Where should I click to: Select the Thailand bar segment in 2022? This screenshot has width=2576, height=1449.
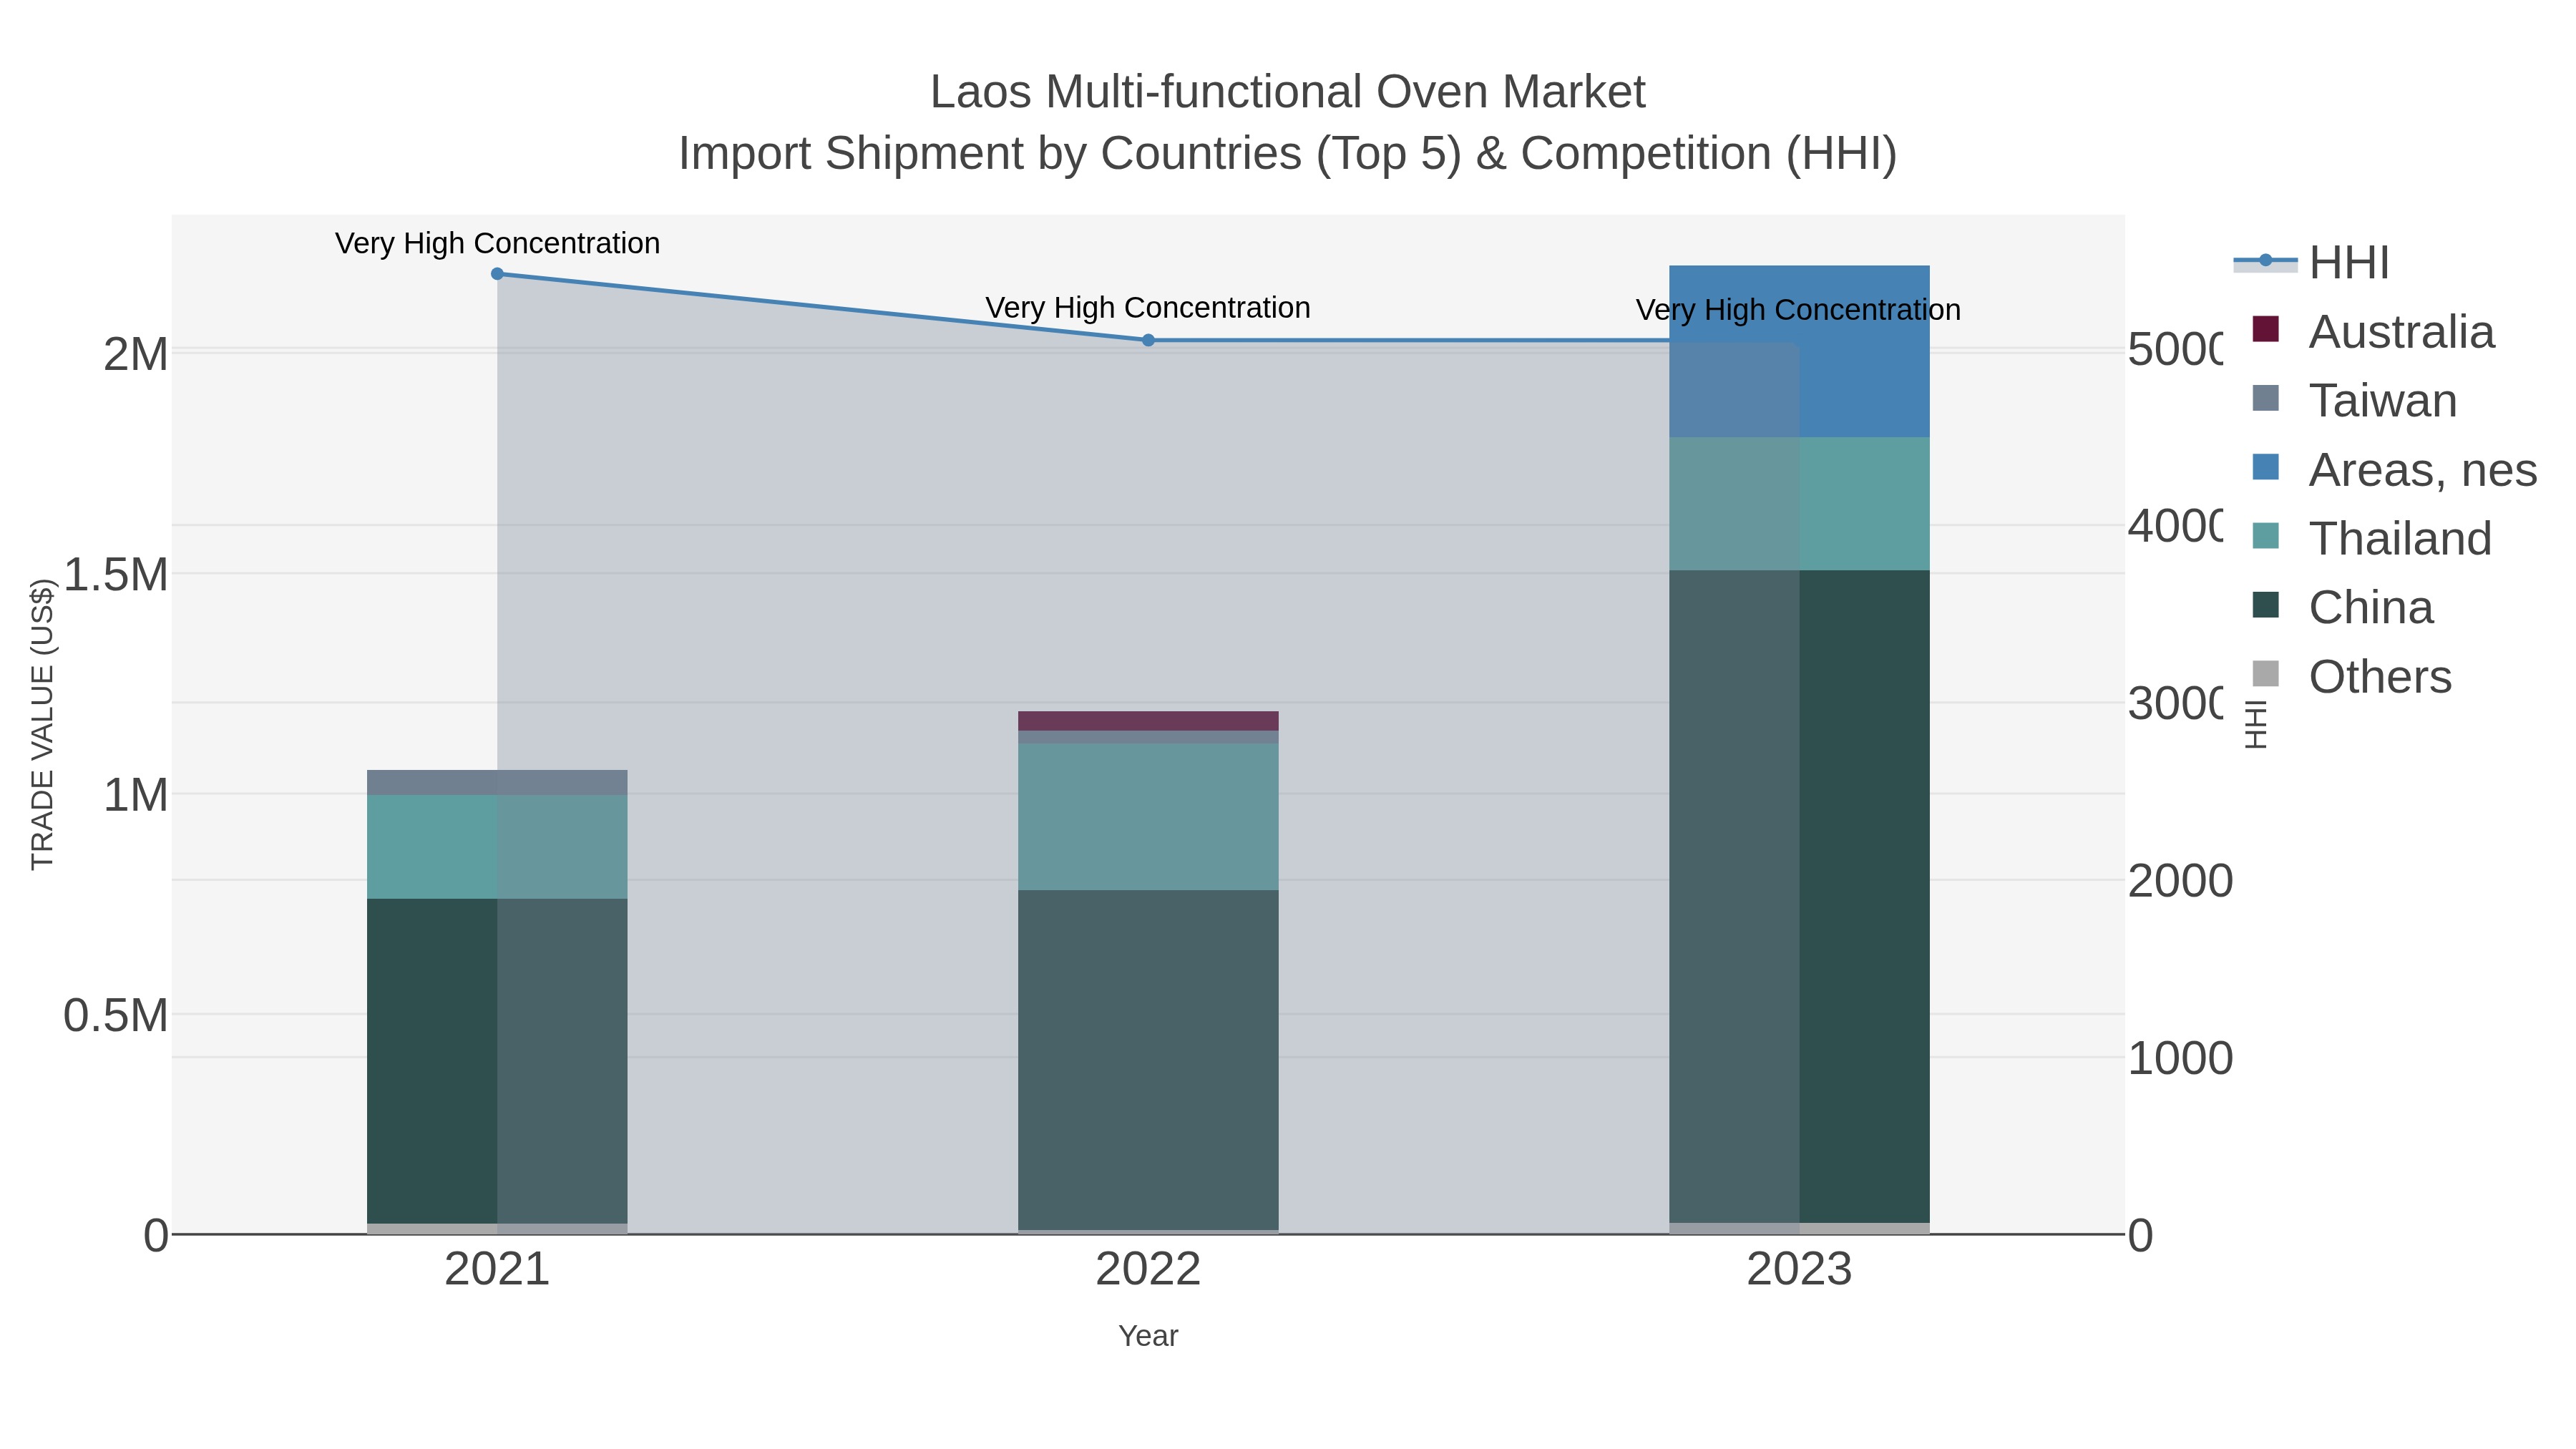click(x=1148, y=817)
